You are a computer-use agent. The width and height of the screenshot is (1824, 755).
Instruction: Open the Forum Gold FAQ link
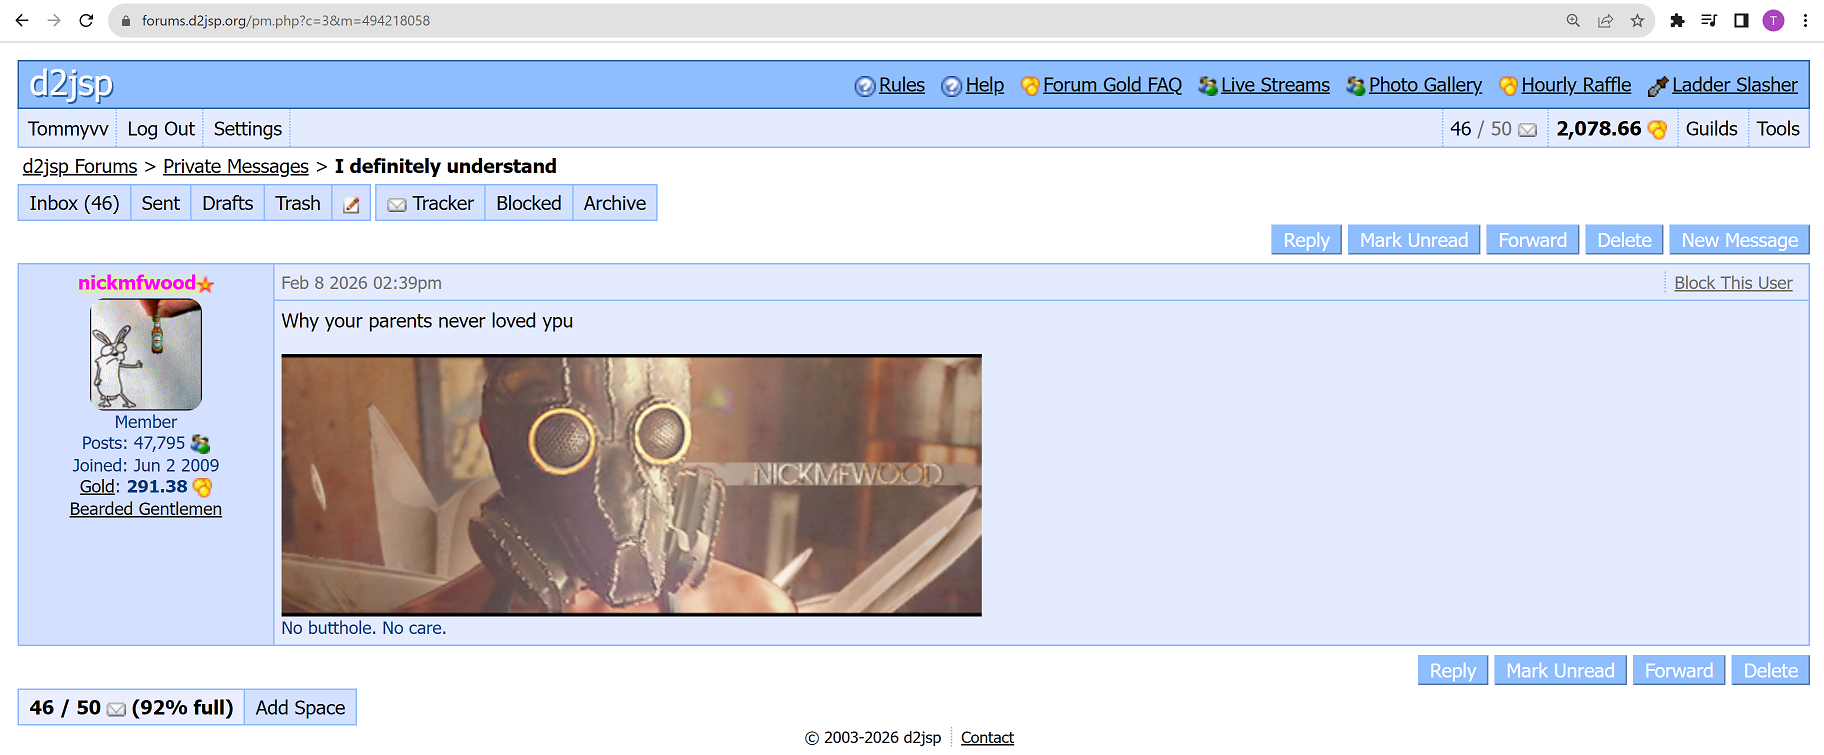click(x=1112, y=85)
